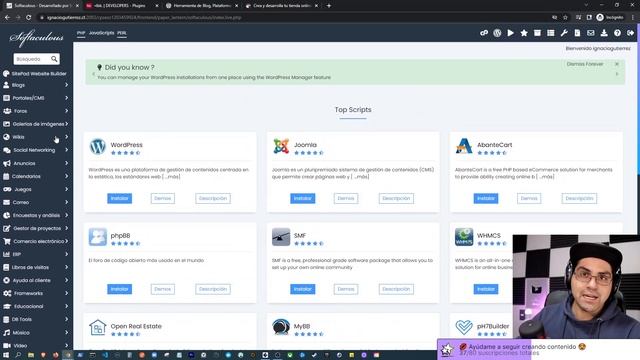Screen dimensions: 640x360
Task: Click the Open Real Estate logo icon
Action: click(98, 327)
